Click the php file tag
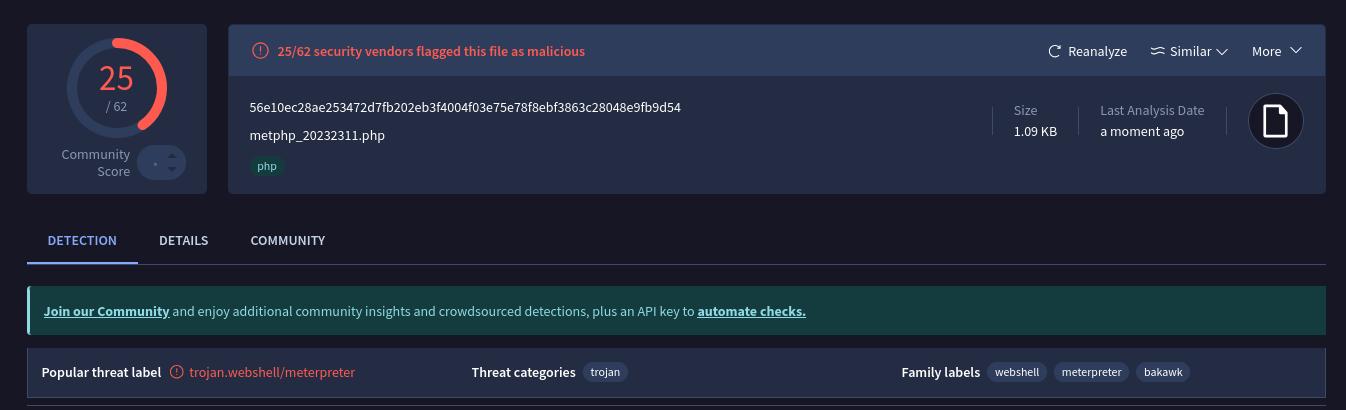This screenshot has height=410, width=1346. (267, 166)
